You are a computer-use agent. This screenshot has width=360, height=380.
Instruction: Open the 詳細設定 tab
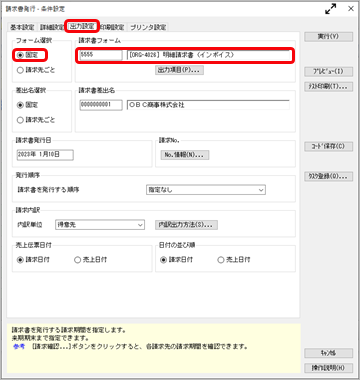pyautogui.click(x=52, y=27)
